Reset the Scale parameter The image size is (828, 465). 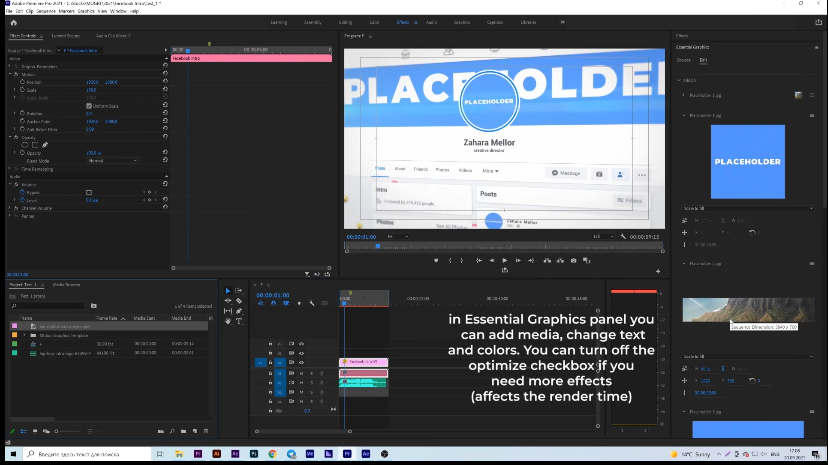[165, 90]
